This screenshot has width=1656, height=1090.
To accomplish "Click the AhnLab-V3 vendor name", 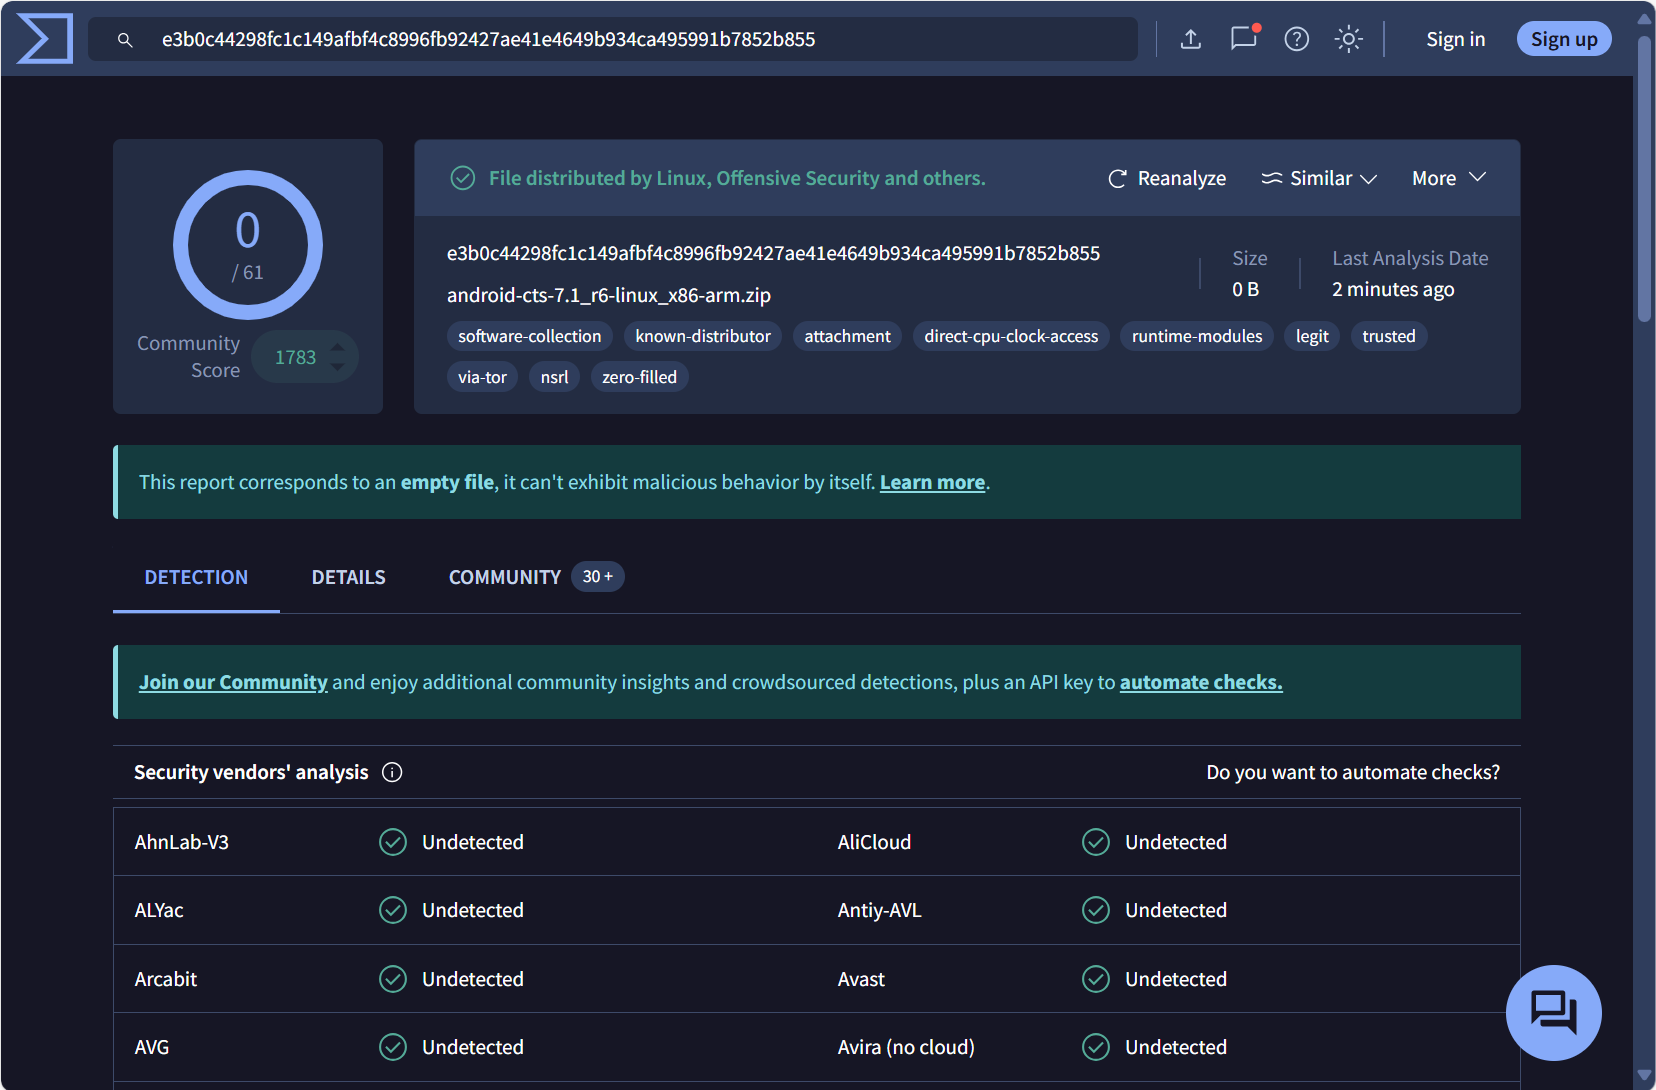I will click(182, 842).
